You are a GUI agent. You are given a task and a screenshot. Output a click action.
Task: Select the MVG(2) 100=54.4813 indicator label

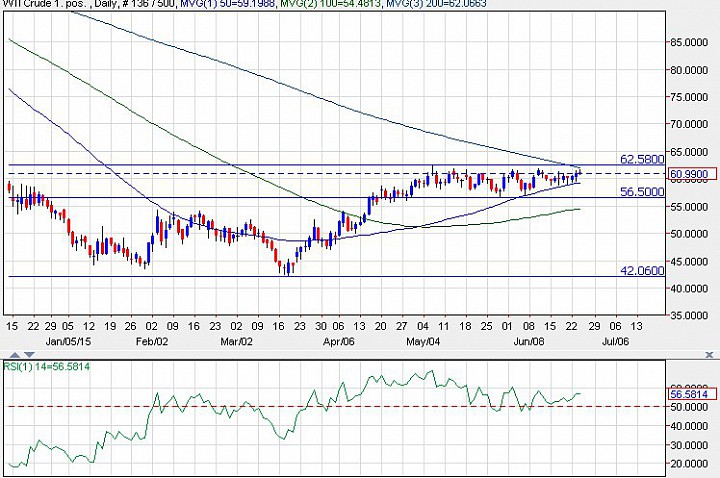(330, 4)
